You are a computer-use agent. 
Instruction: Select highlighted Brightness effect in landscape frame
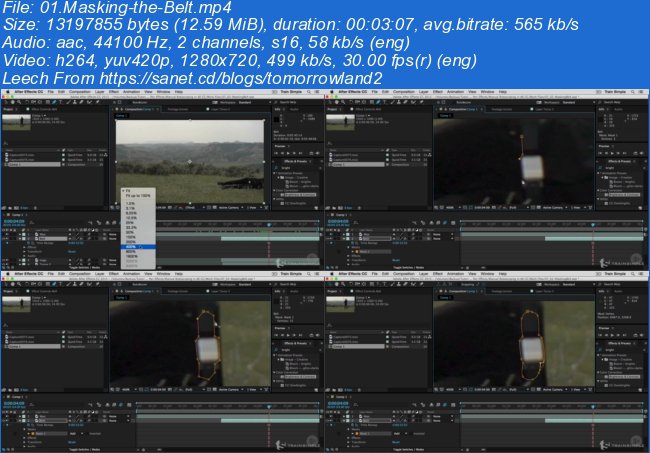click(300, 195)
